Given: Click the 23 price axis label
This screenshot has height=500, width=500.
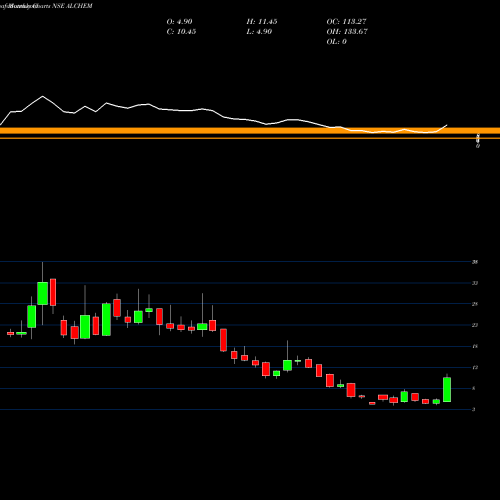Looking at the screenshot, I should point(475,325).
